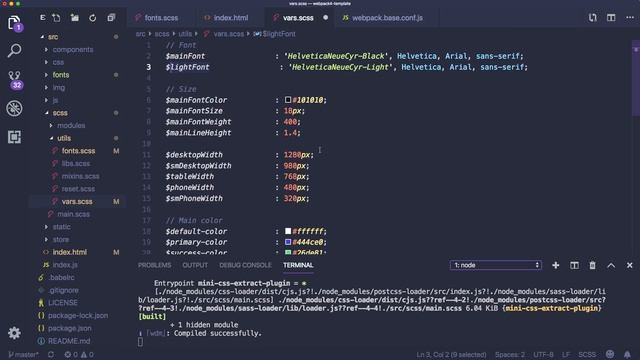
Task: Open the Manage gear icon
Action: point(14,333)
